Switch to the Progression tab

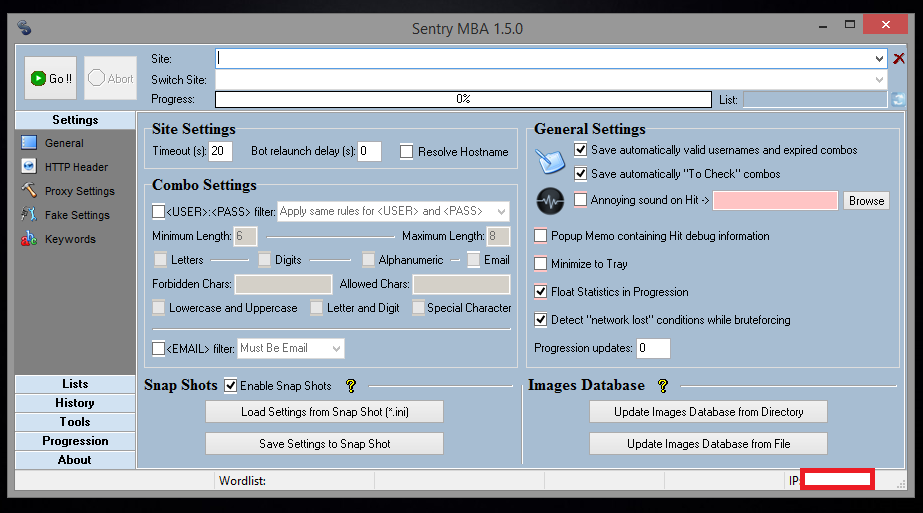pyautogui.click(x=75, y=441)
